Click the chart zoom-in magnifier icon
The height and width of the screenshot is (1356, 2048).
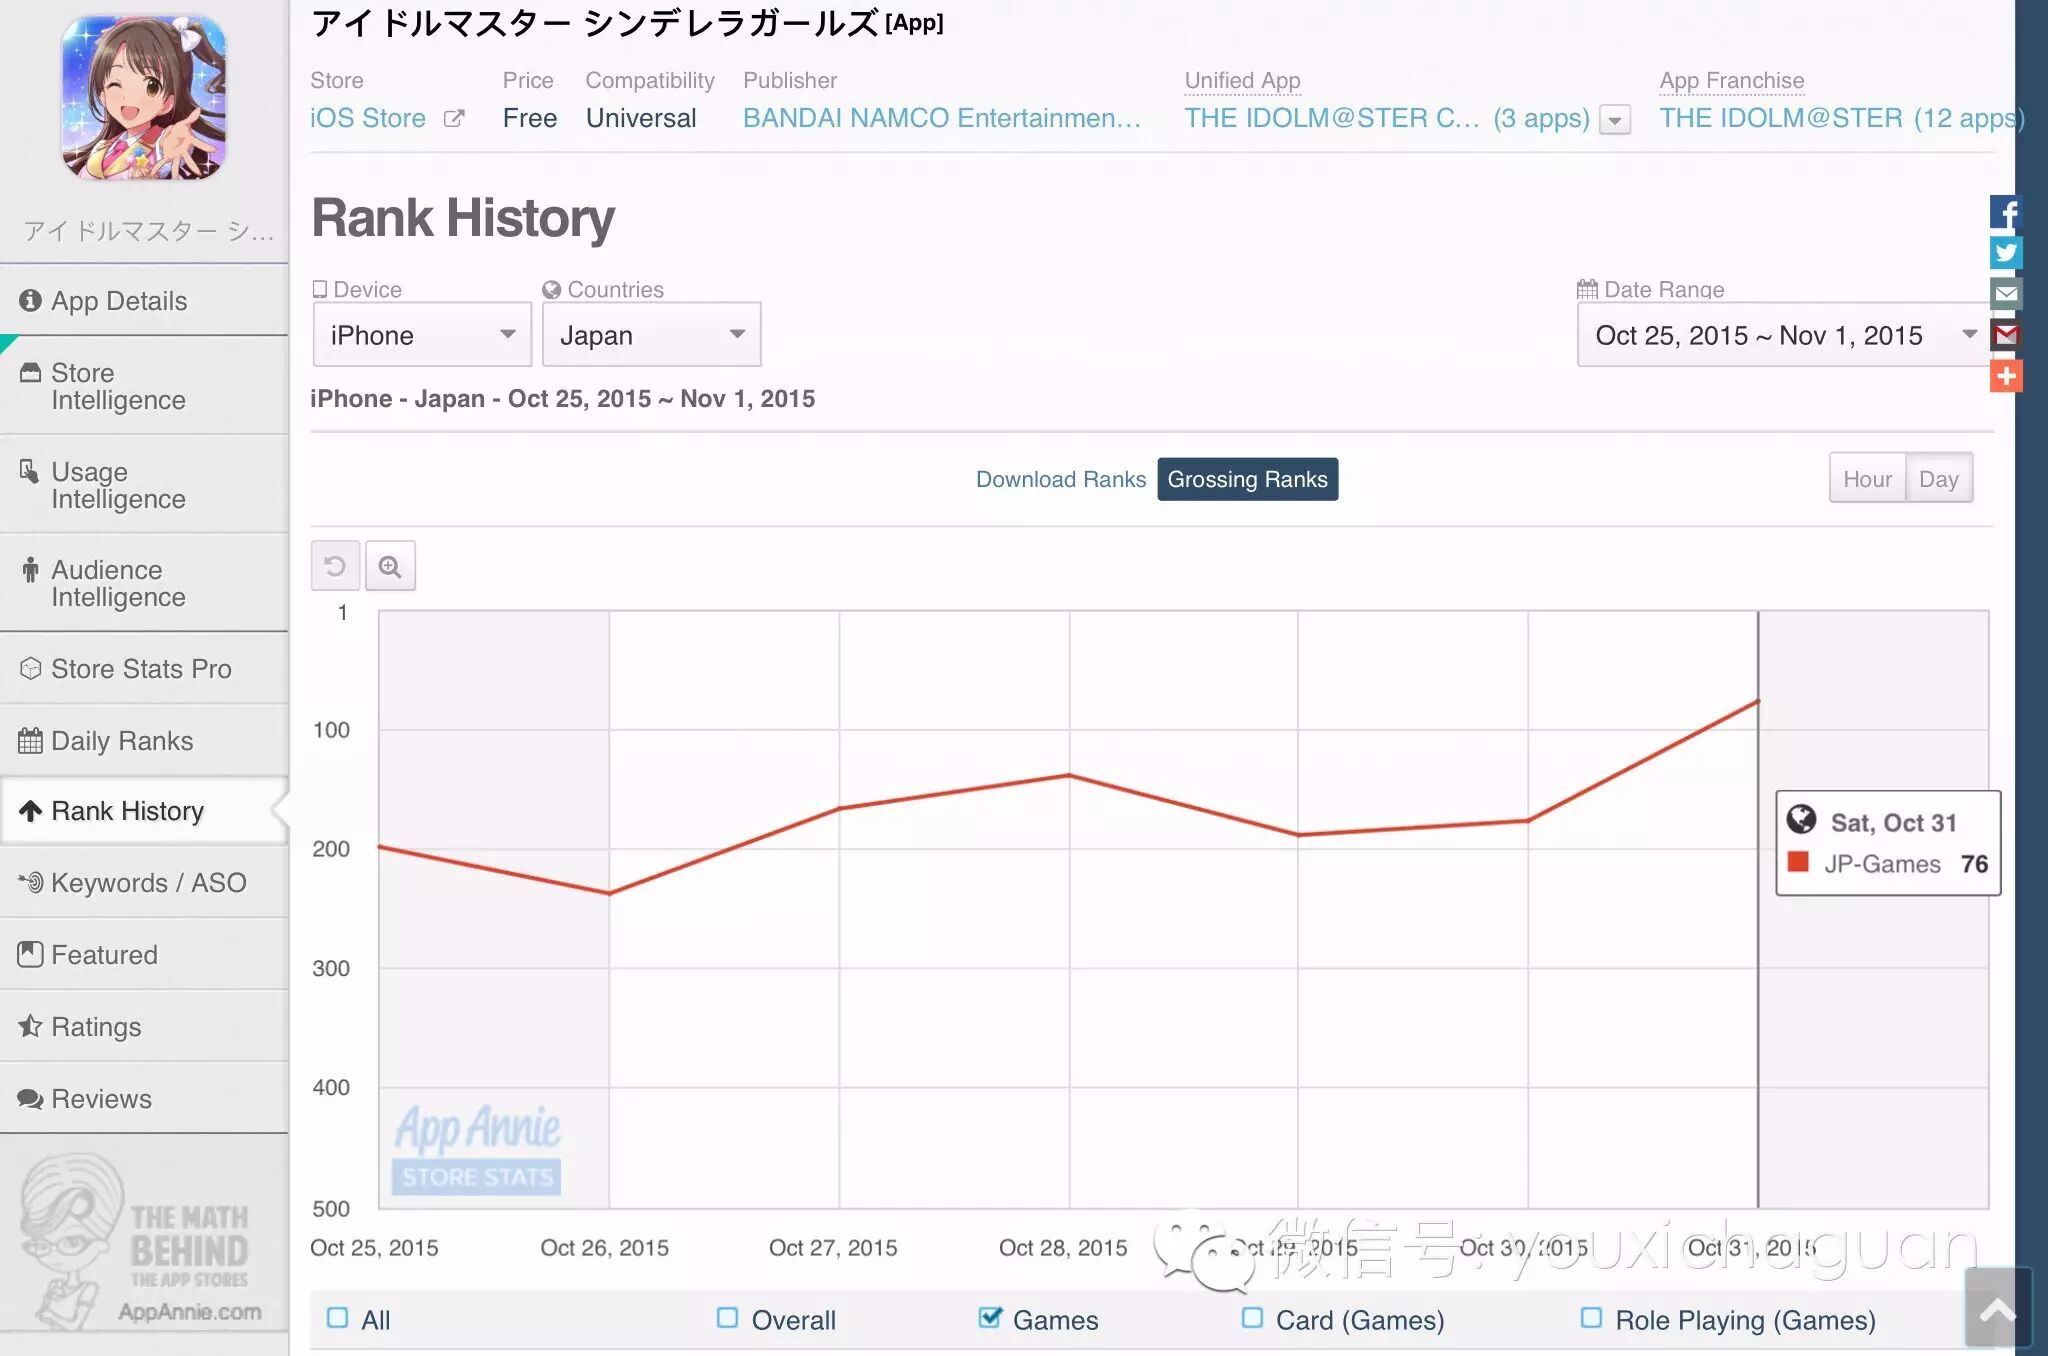coord(390,565)
